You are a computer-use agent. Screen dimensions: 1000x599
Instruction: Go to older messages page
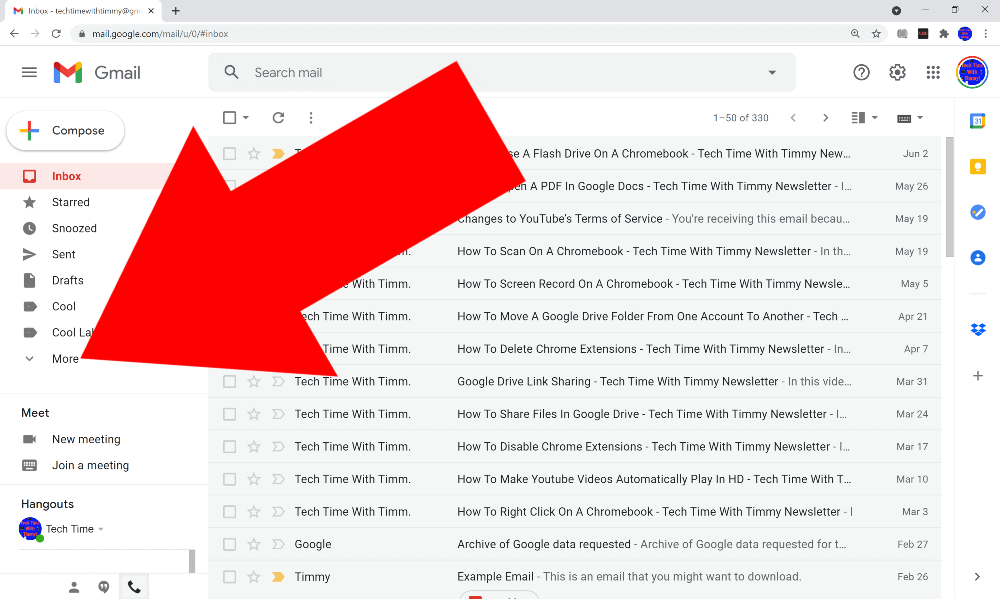[825, 117]
